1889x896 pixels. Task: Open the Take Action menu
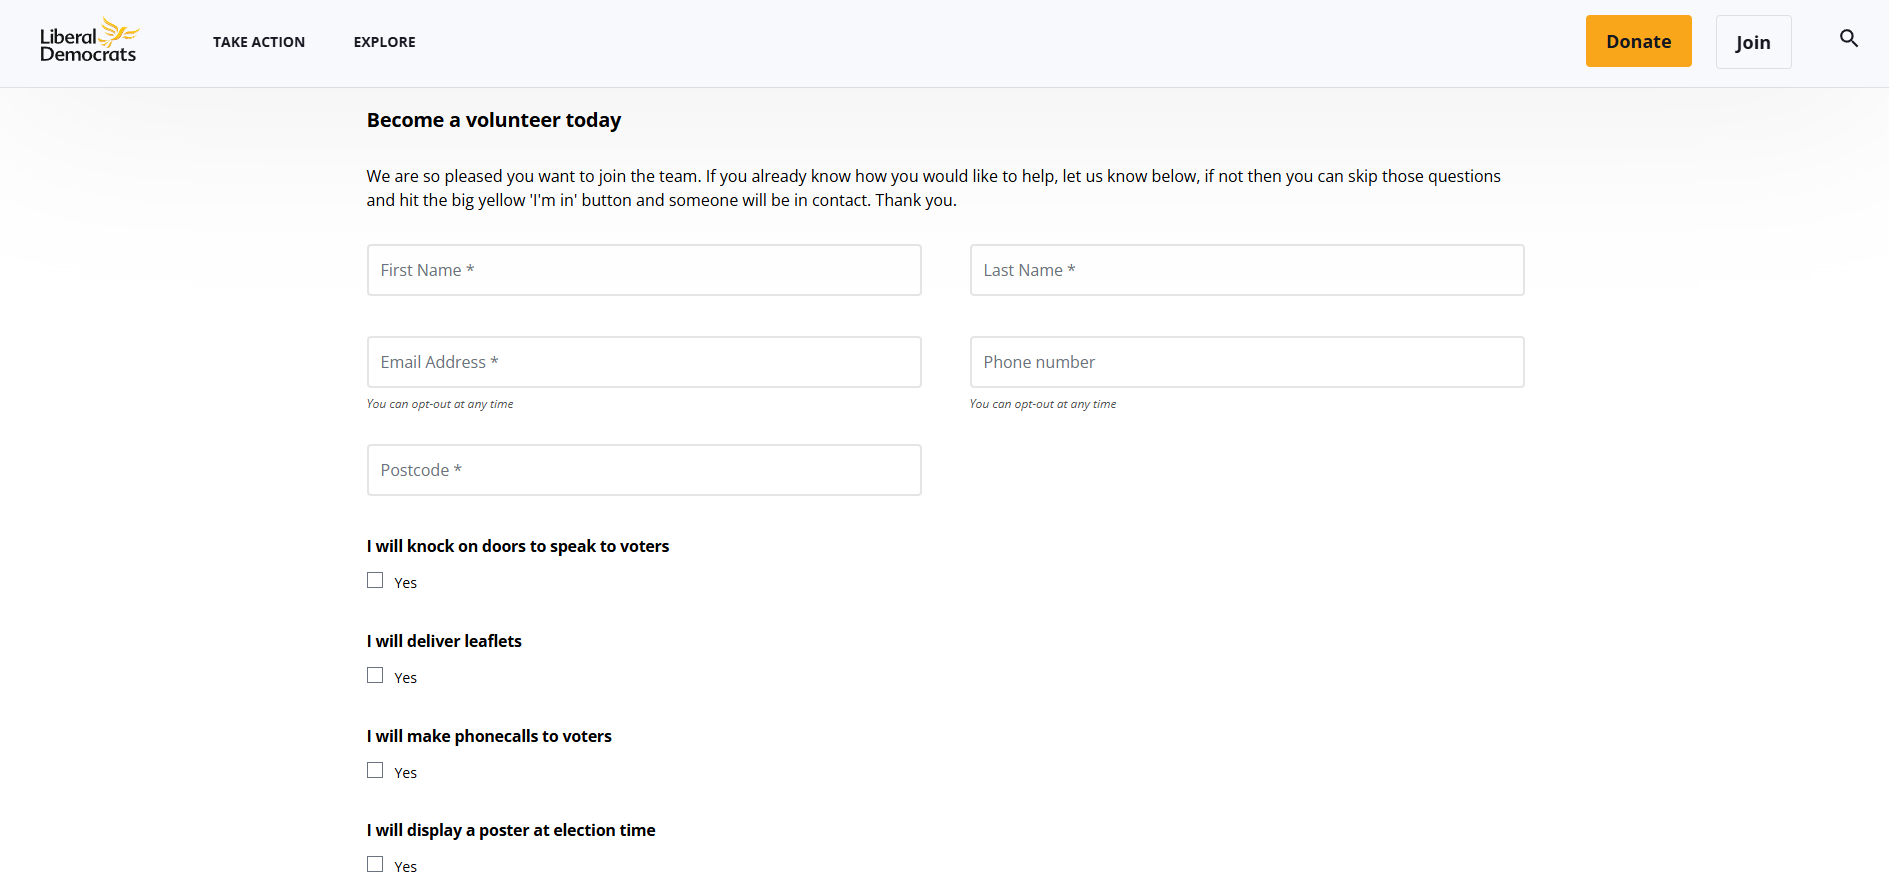pos(259,42)
